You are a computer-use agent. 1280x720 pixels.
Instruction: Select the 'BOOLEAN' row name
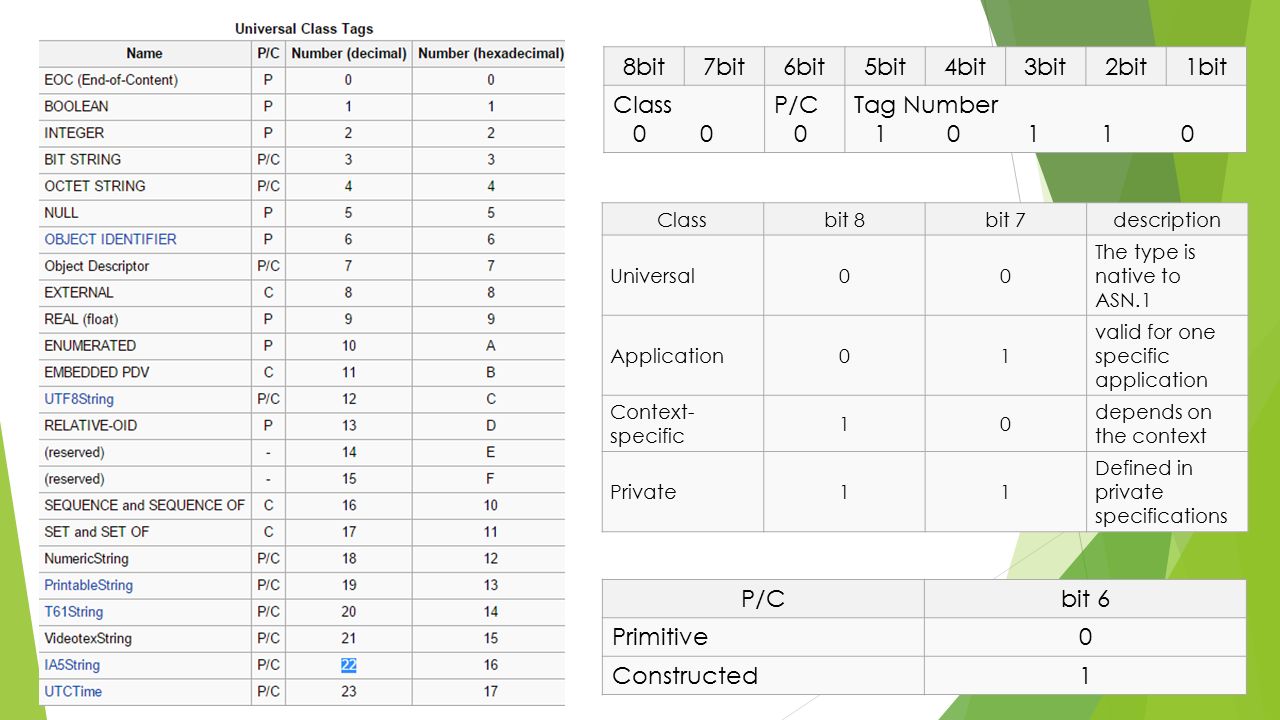click(76, 106)
